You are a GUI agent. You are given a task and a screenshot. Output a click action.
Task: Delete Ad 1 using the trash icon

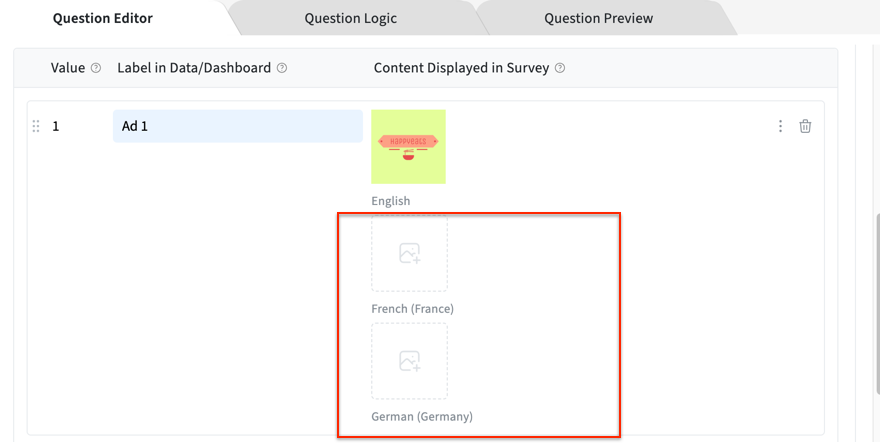click(805, 126)
